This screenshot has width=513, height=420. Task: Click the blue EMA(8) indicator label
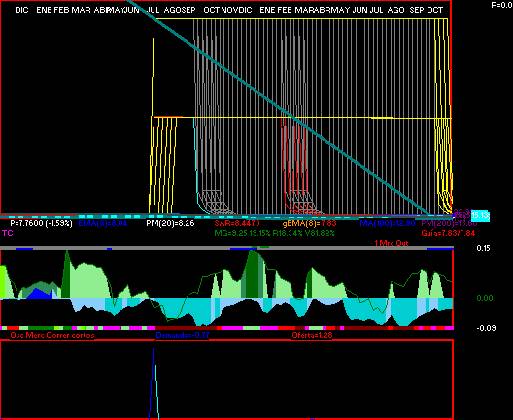pyautogui.click(x=103, y=223)
